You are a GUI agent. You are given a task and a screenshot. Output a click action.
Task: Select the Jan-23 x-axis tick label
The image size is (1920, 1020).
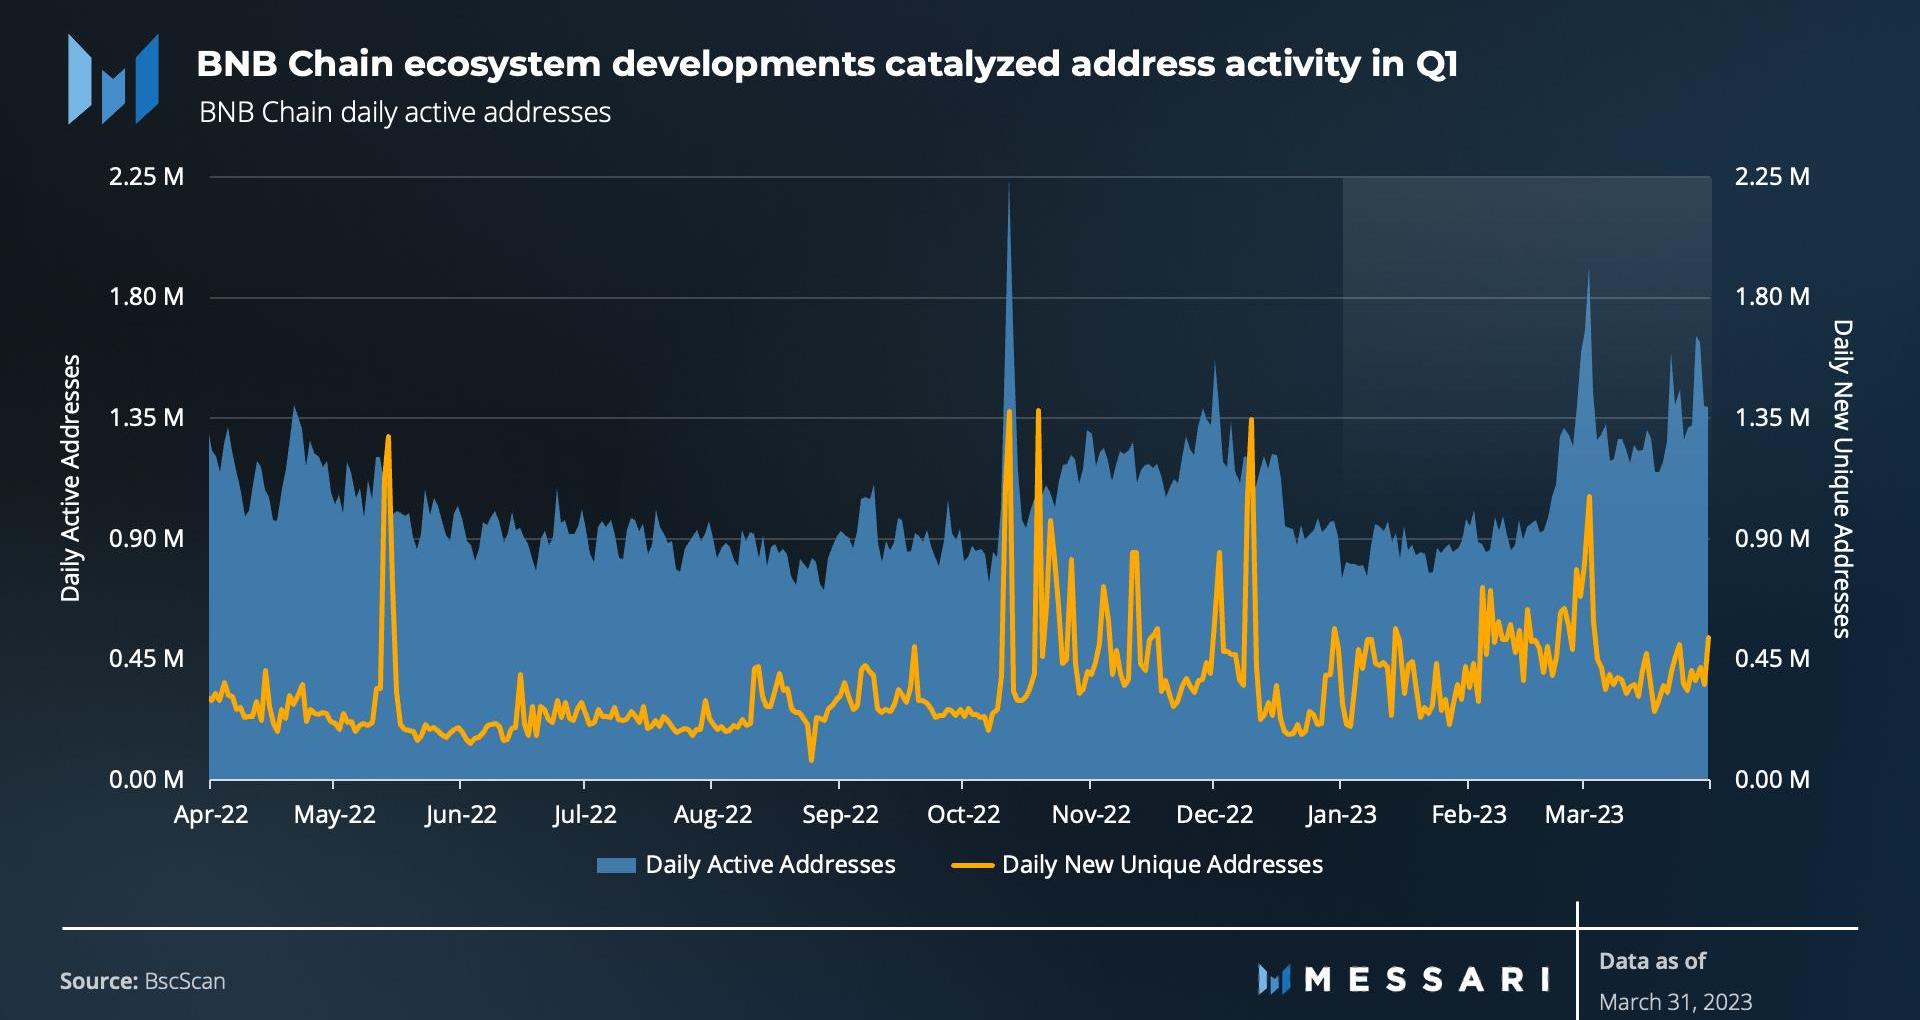[x=1341, y=815]
